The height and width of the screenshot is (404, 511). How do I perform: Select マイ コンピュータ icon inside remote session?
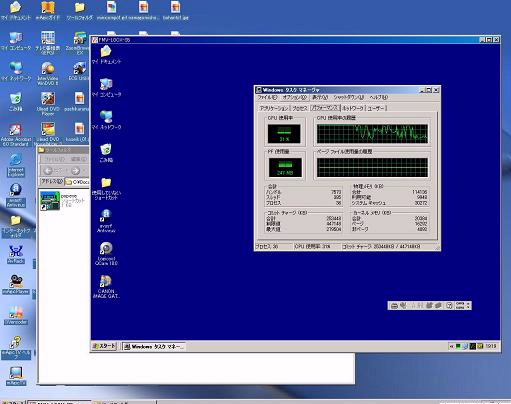106,88
